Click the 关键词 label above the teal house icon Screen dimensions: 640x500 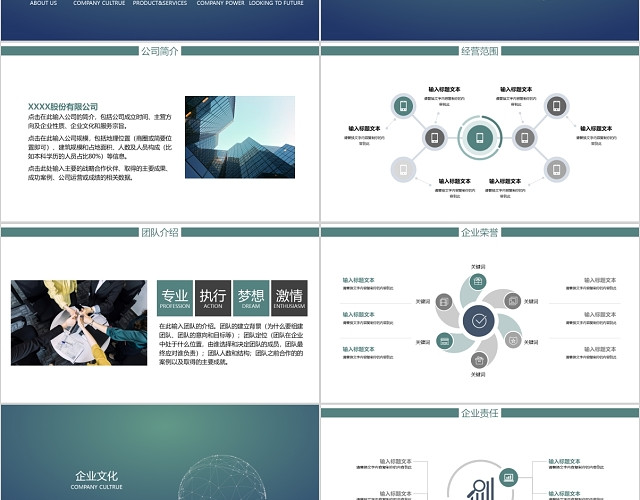pos(478,267)
